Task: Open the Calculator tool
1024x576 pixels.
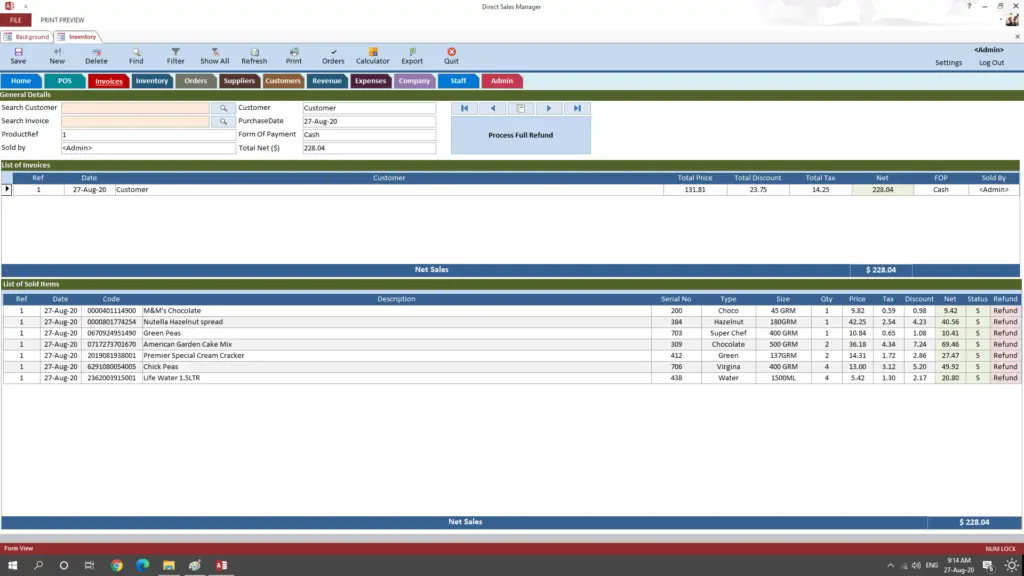Action: coord(372,54)
